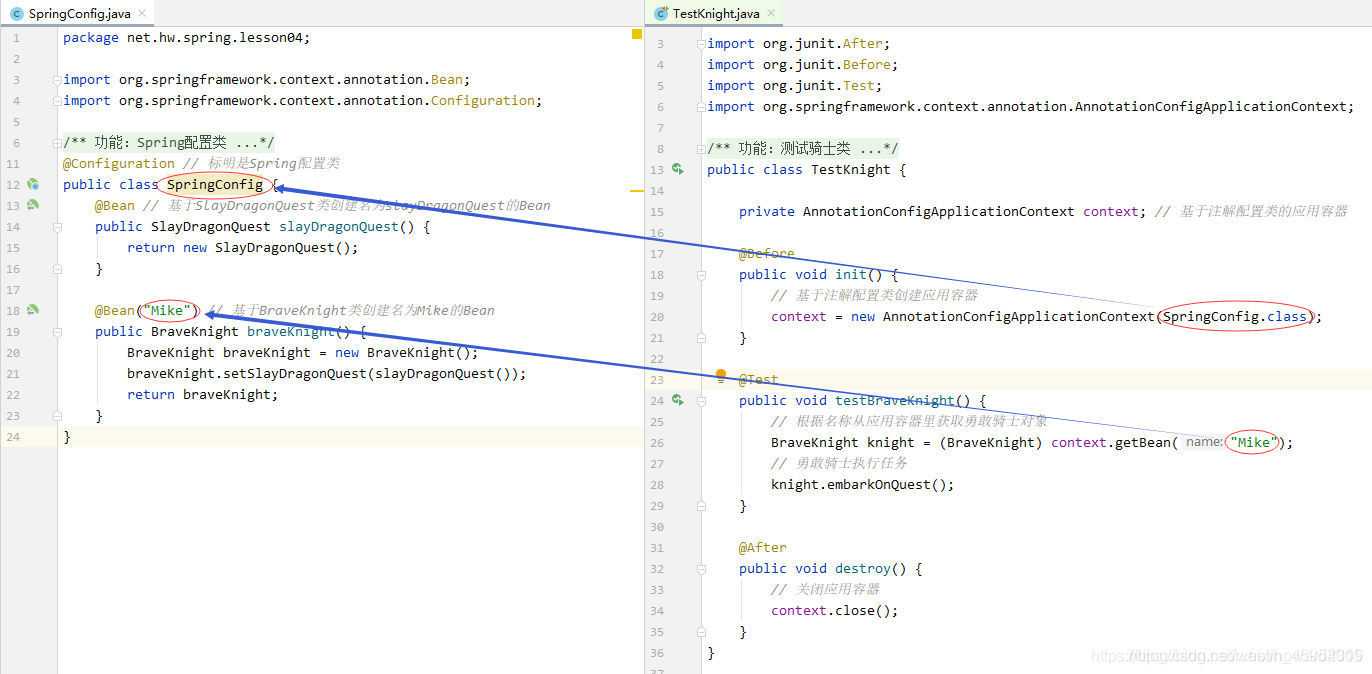The image size is (1372, 674).
Task: Click the @After annotation
Action: 763,547
